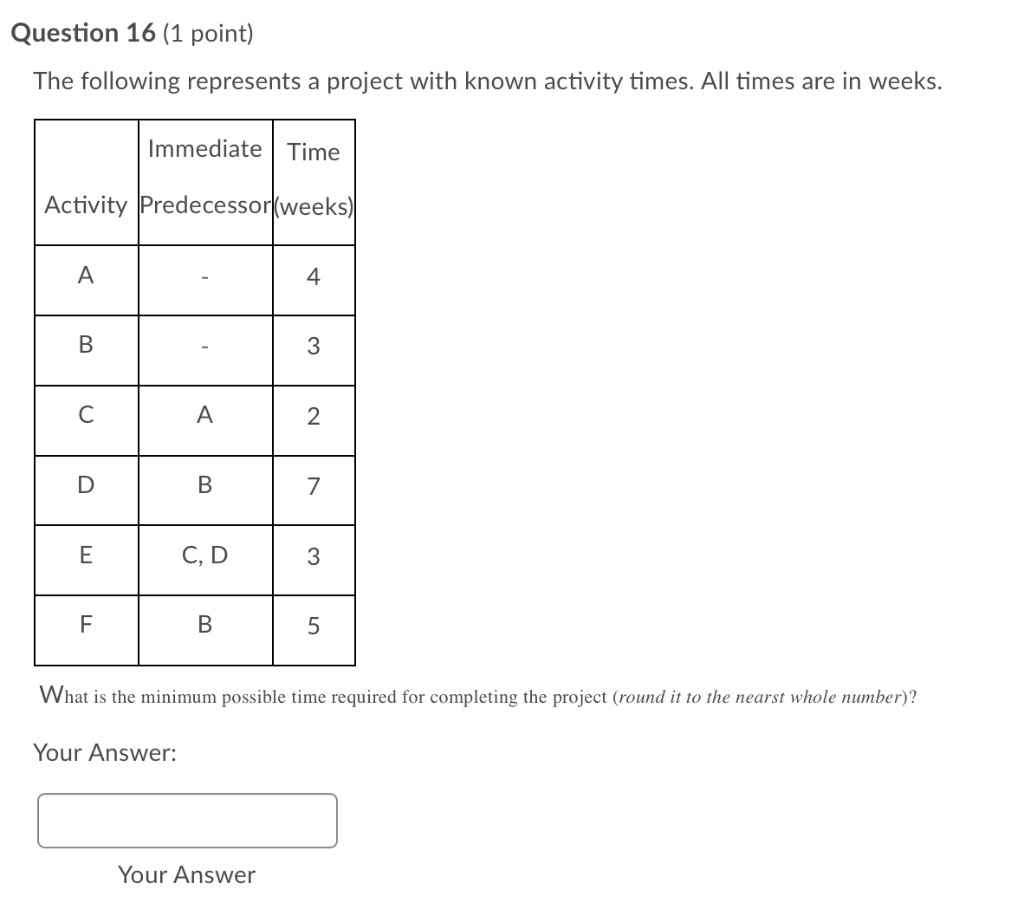The width and height of the screenshot is (1024, 903).
Task: Click the Activity column header
Action: coord(85,206)
